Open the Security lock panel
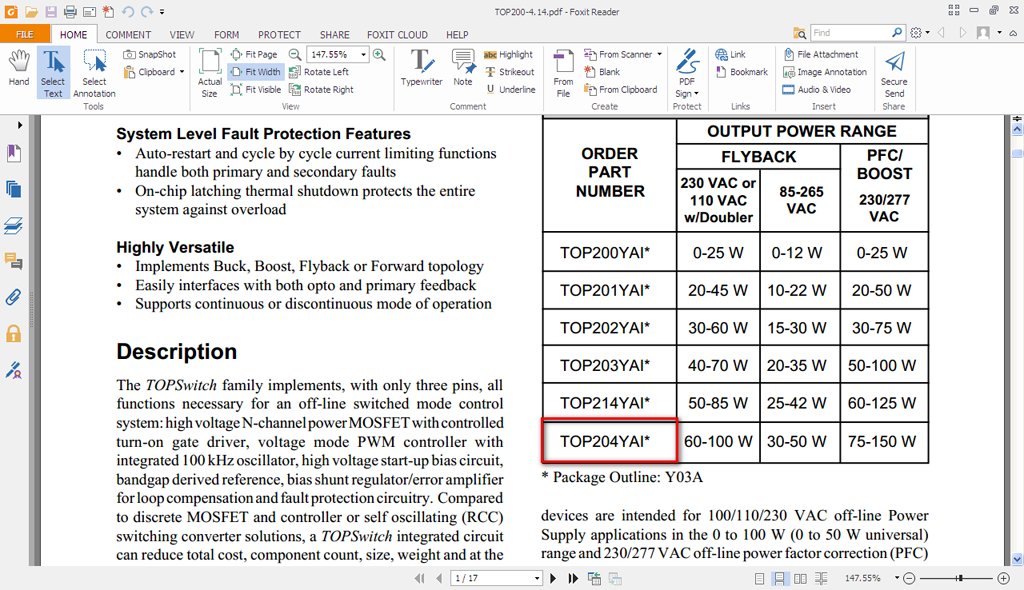Viewport: 1024px width, 590px height. (x=13, y=334)
